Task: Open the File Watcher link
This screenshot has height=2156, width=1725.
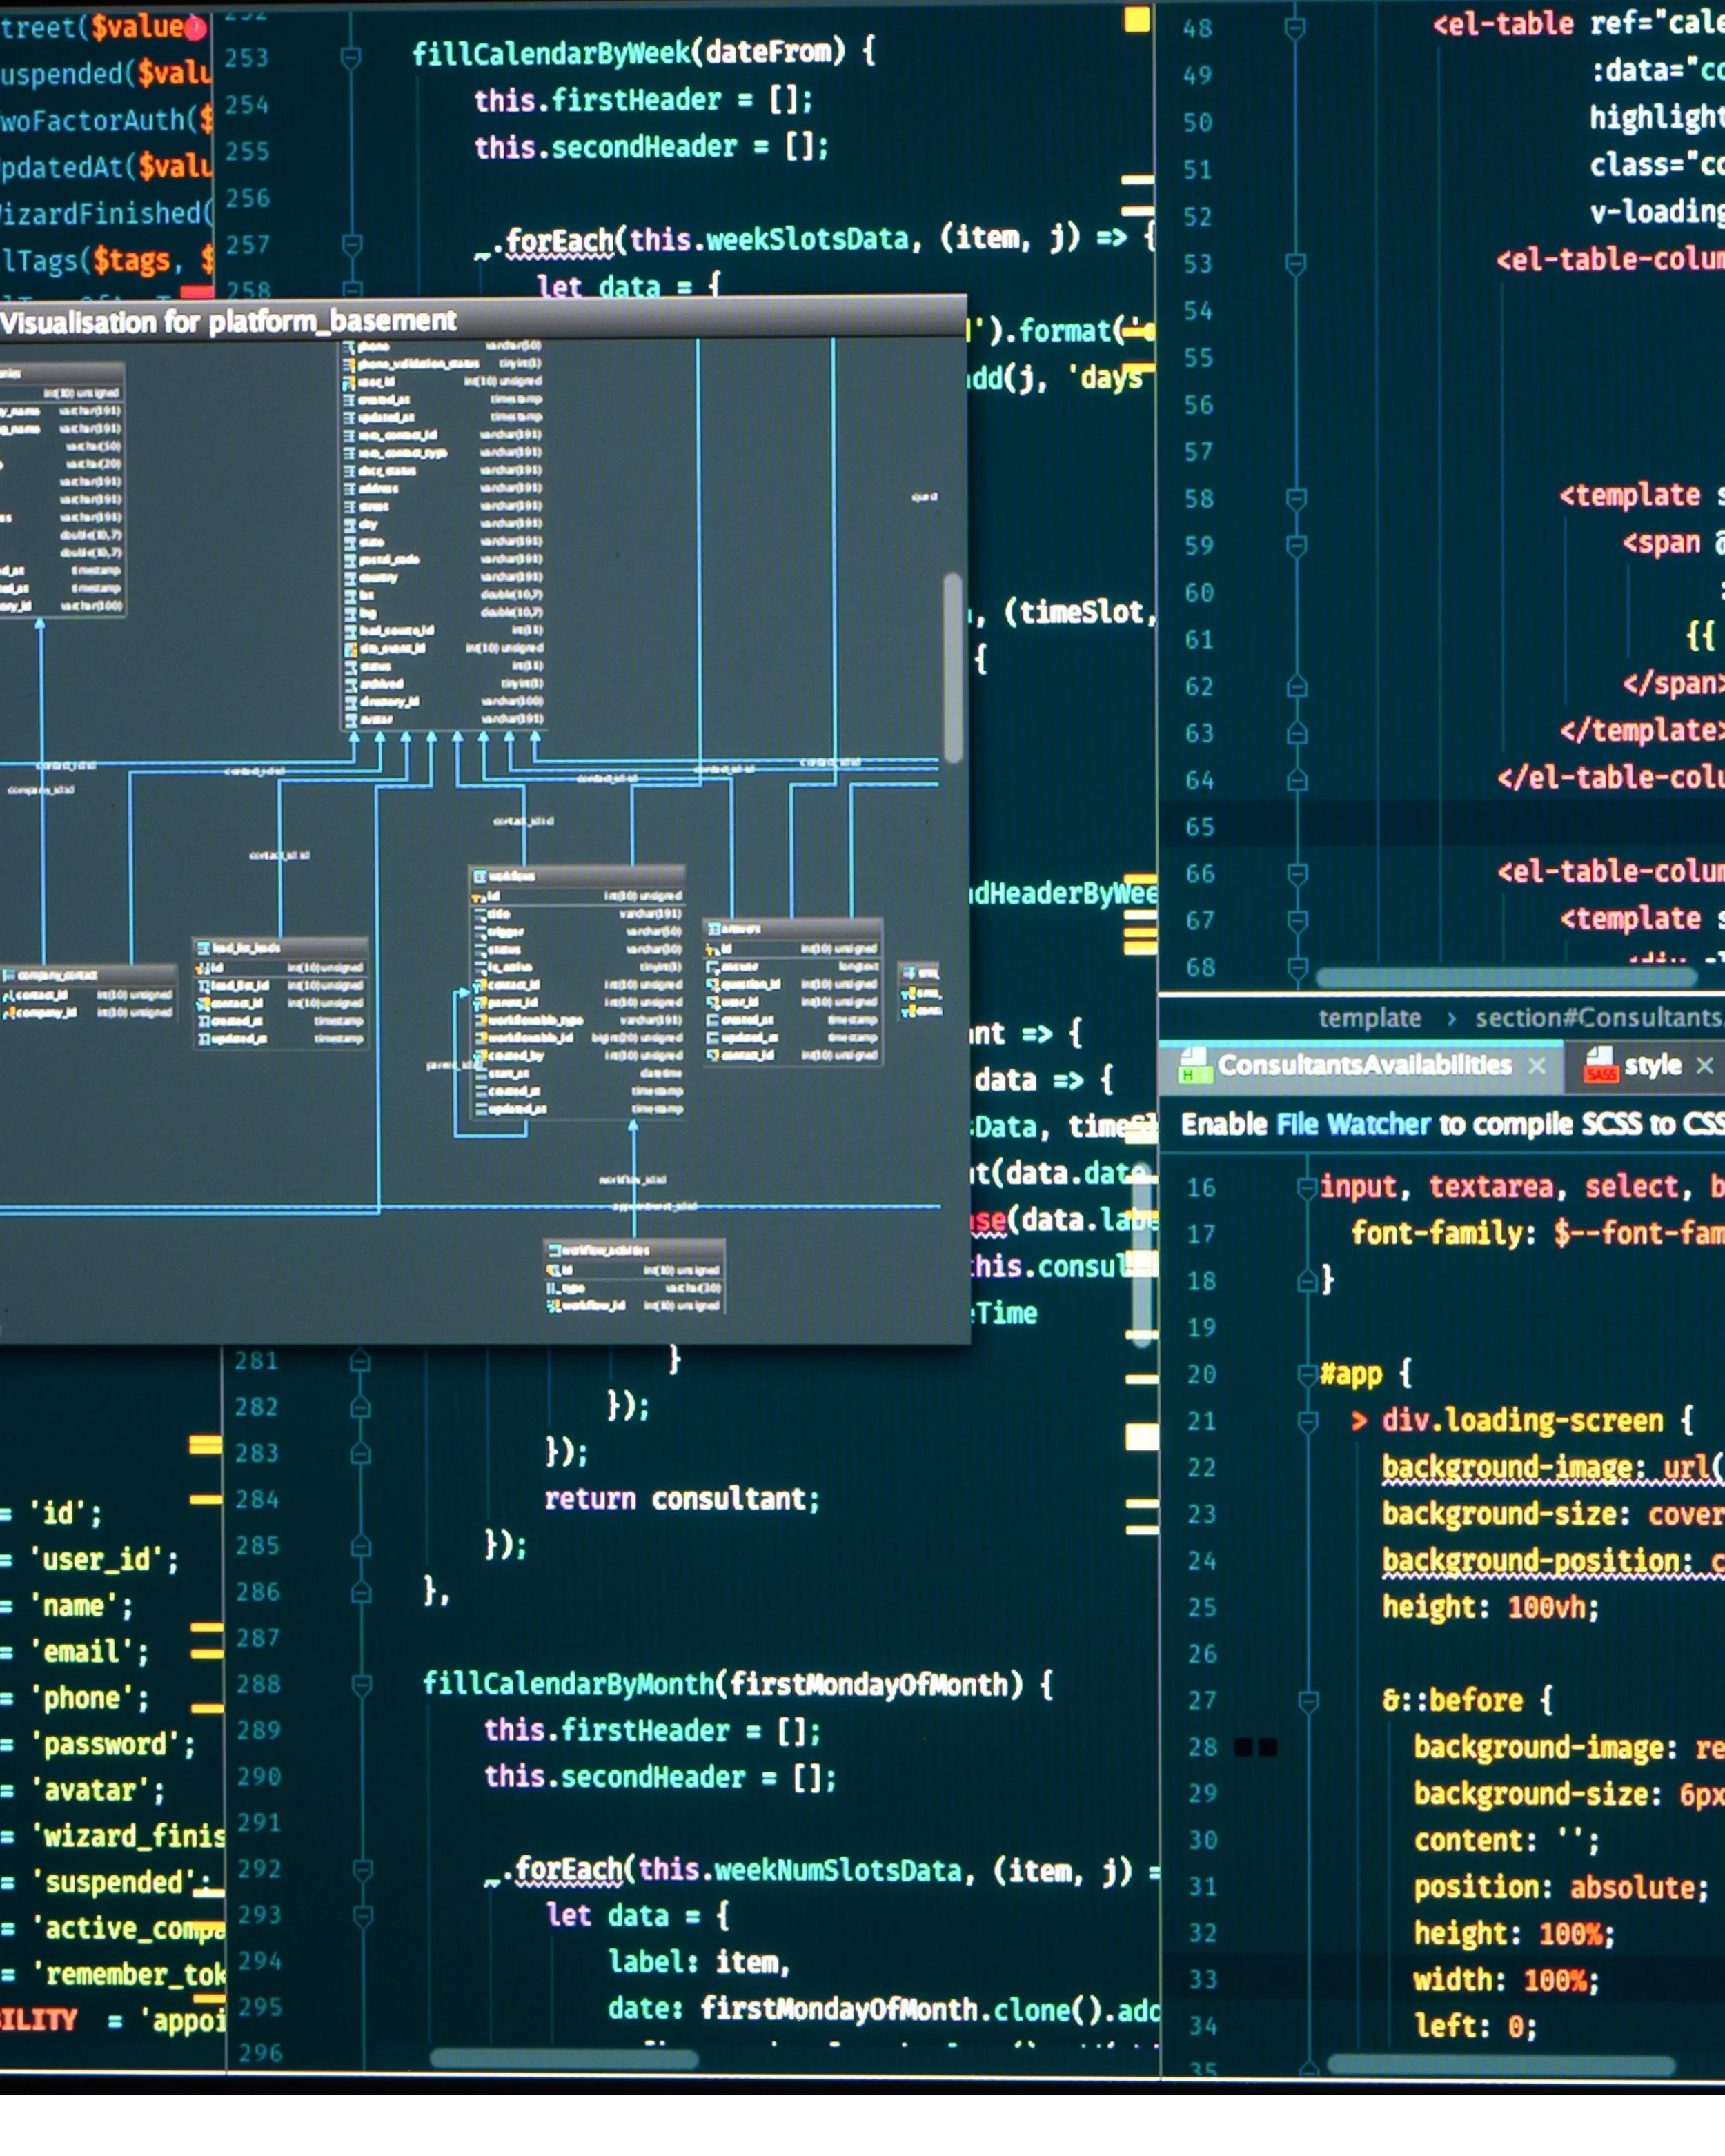Action: pos(1353,1125)
